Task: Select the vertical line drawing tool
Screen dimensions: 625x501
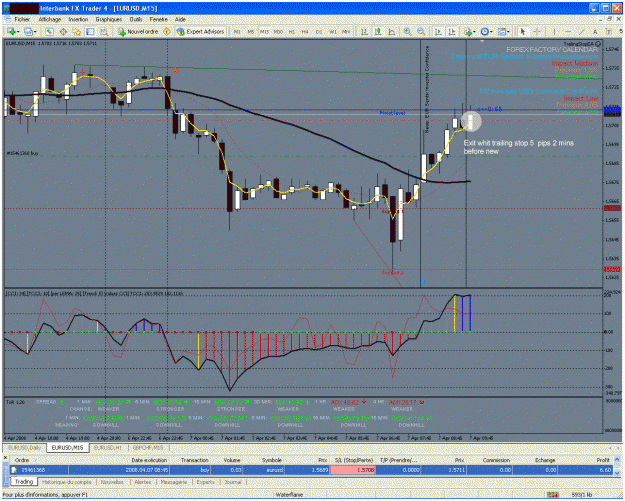Action: (554, 31)
